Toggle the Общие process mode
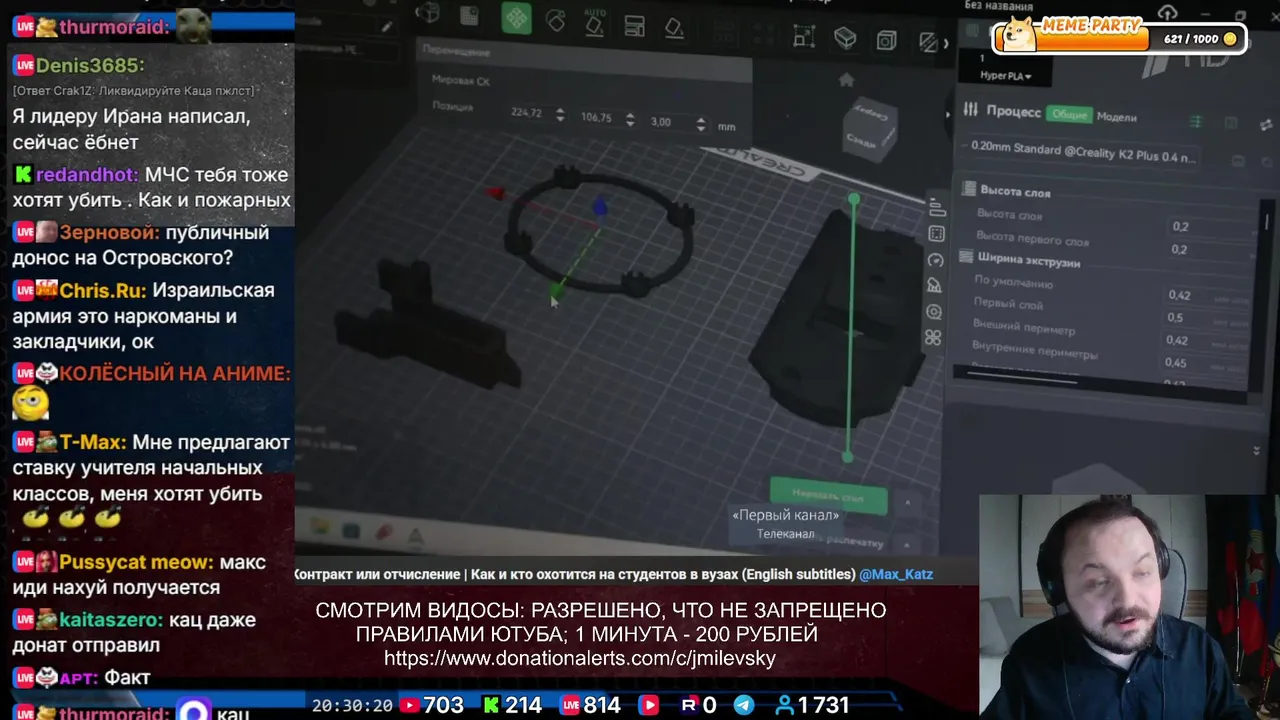Viewport: 1280px width, 720px height. tap(1069, 114)
